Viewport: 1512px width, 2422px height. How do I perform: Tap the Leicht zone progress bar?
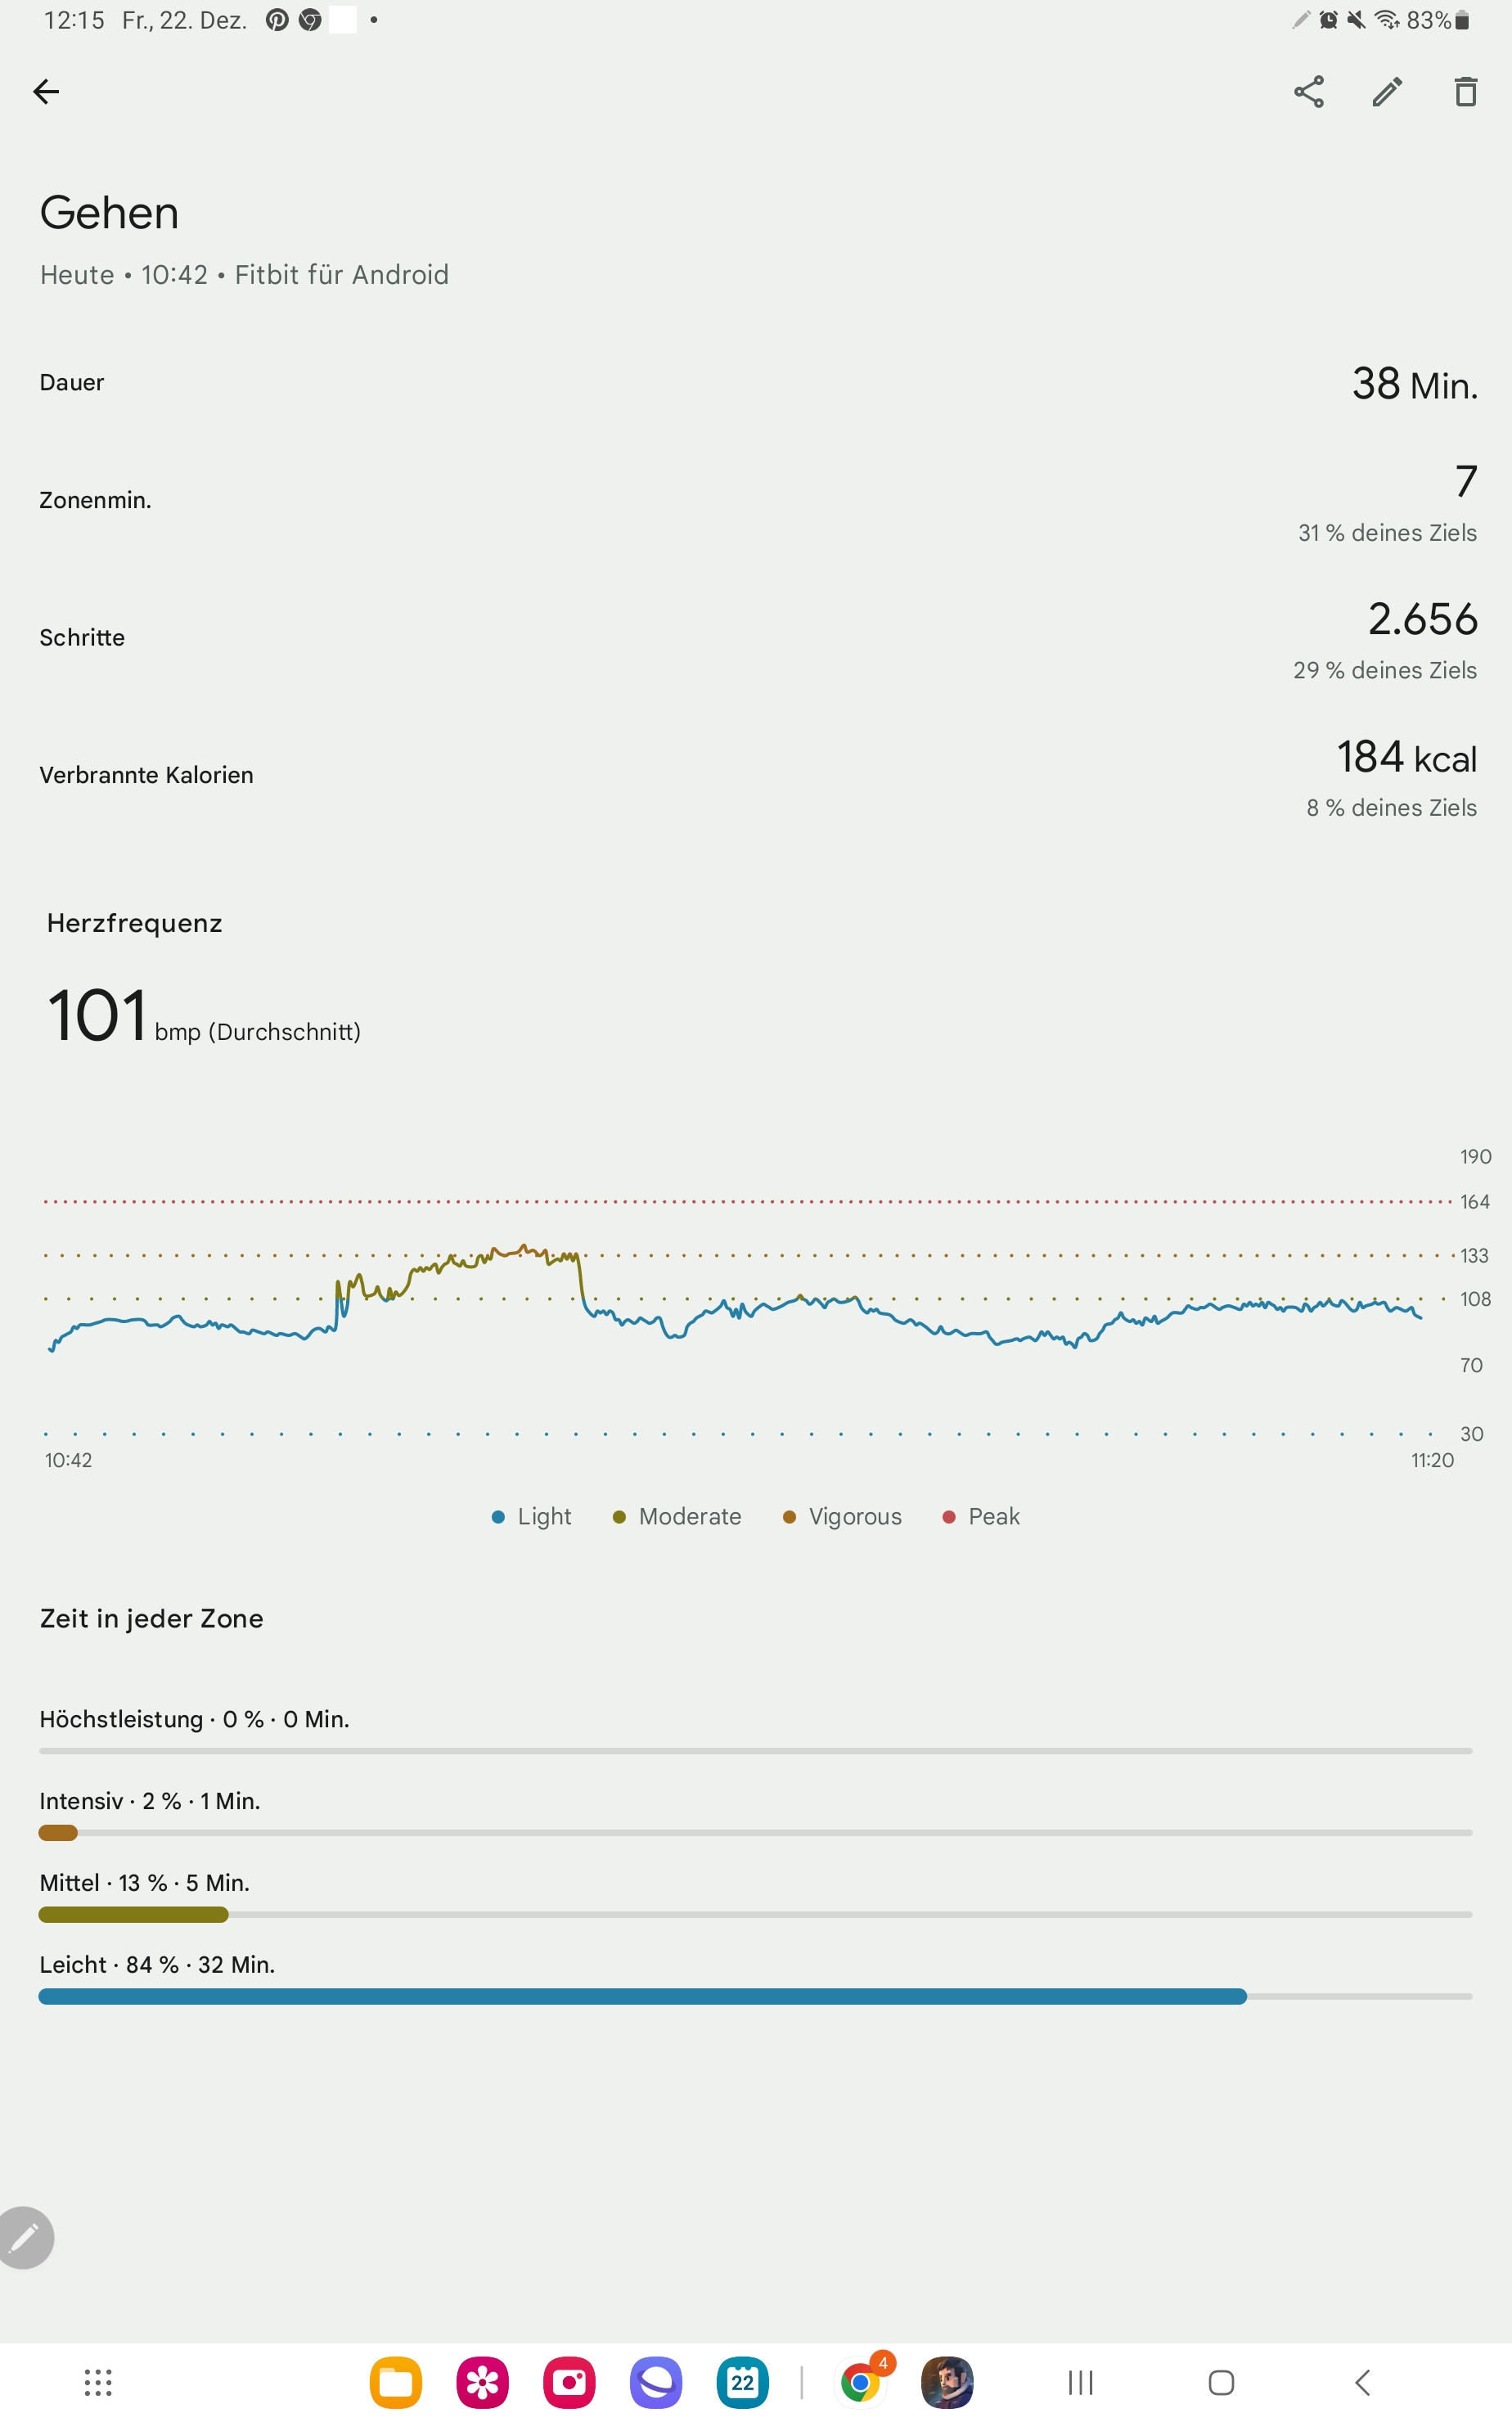tap(755, 1996)
